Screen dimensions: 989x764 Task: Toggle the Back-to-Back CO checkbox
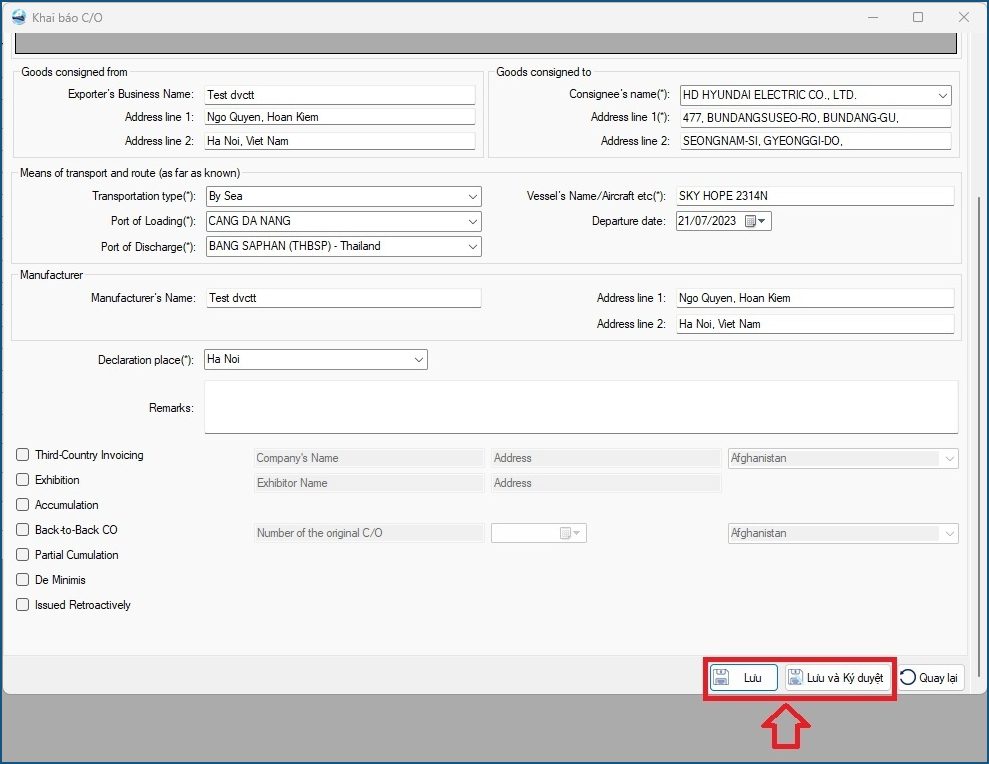pyautogui.click(x=23, y=530)
